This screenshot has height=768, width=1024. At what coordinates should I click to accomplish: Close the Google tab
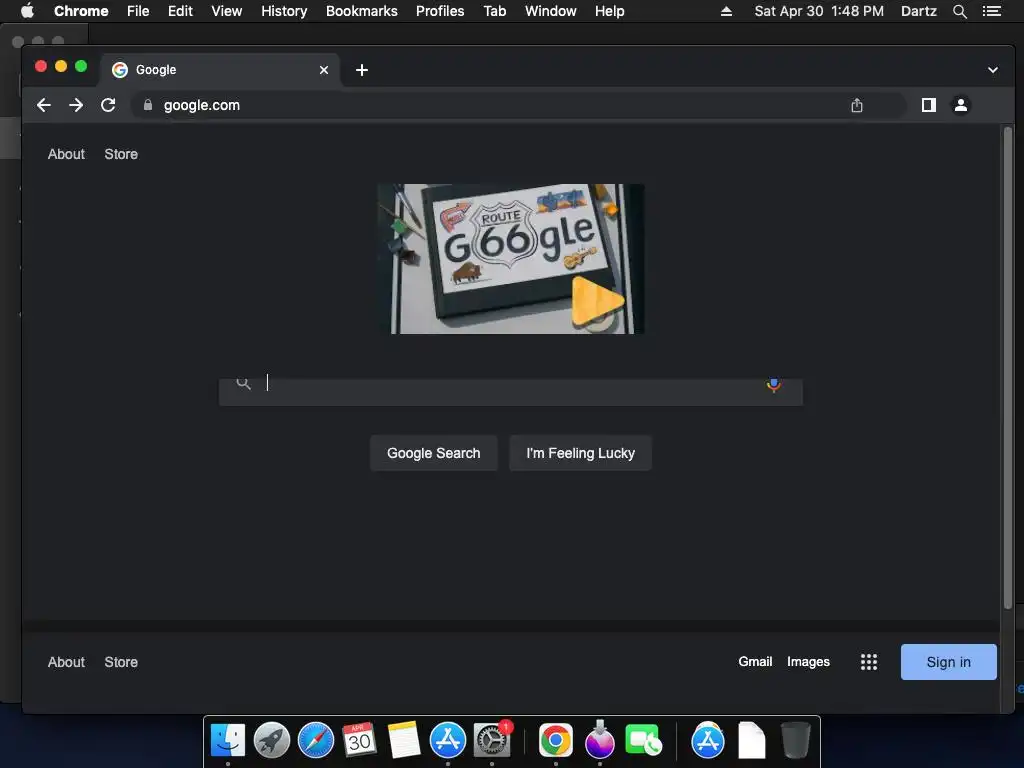coord(324,70)
